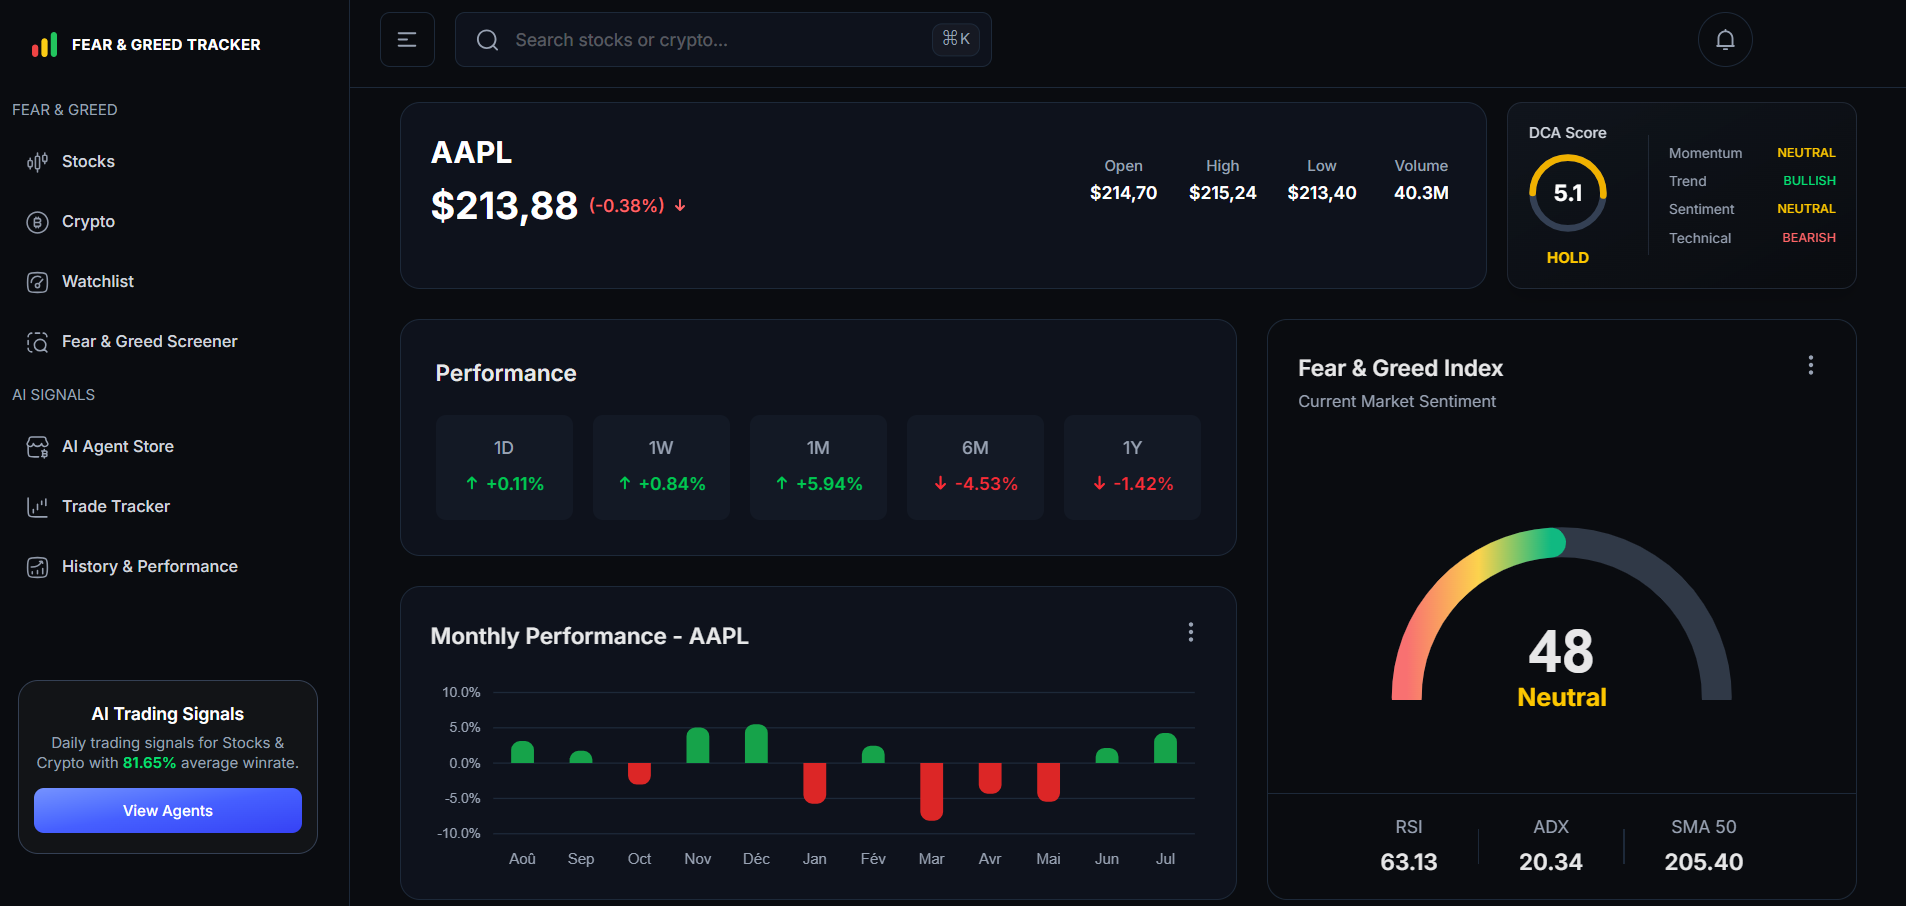Viewport: 1906px width, 906px height.
Task: Select the 6M performance card
Action: click(975, 467)
